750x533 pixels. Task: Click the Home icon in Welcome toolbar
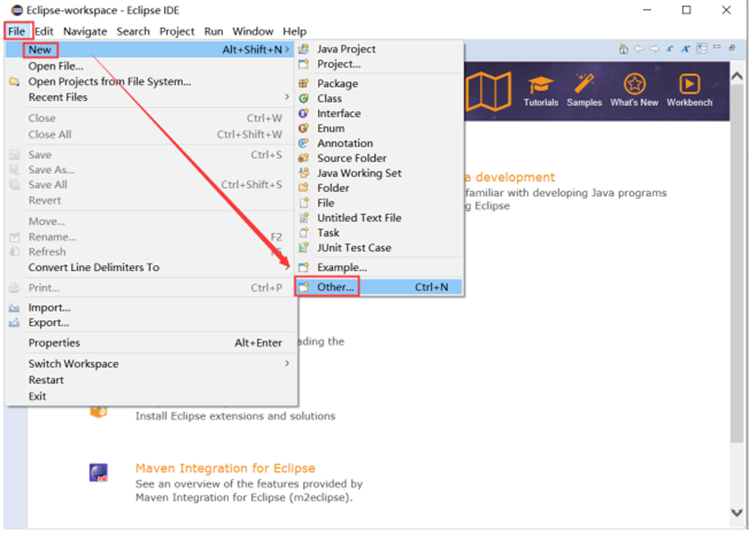coord(623,48)
